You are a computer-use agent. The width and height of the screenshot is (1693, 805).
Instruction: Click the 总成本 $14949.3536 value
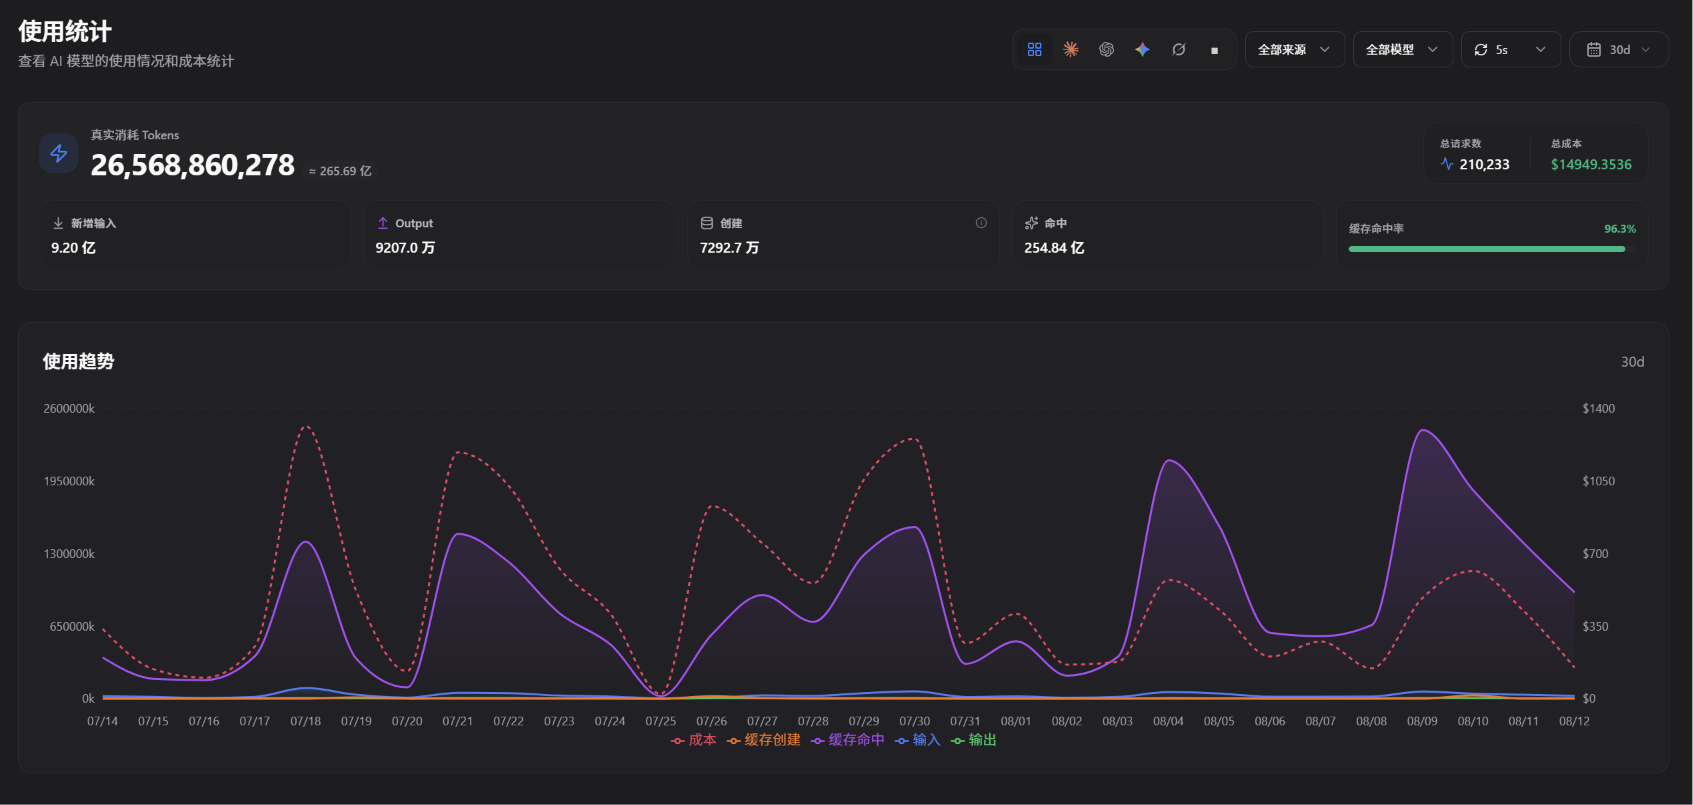(1591, 164)
